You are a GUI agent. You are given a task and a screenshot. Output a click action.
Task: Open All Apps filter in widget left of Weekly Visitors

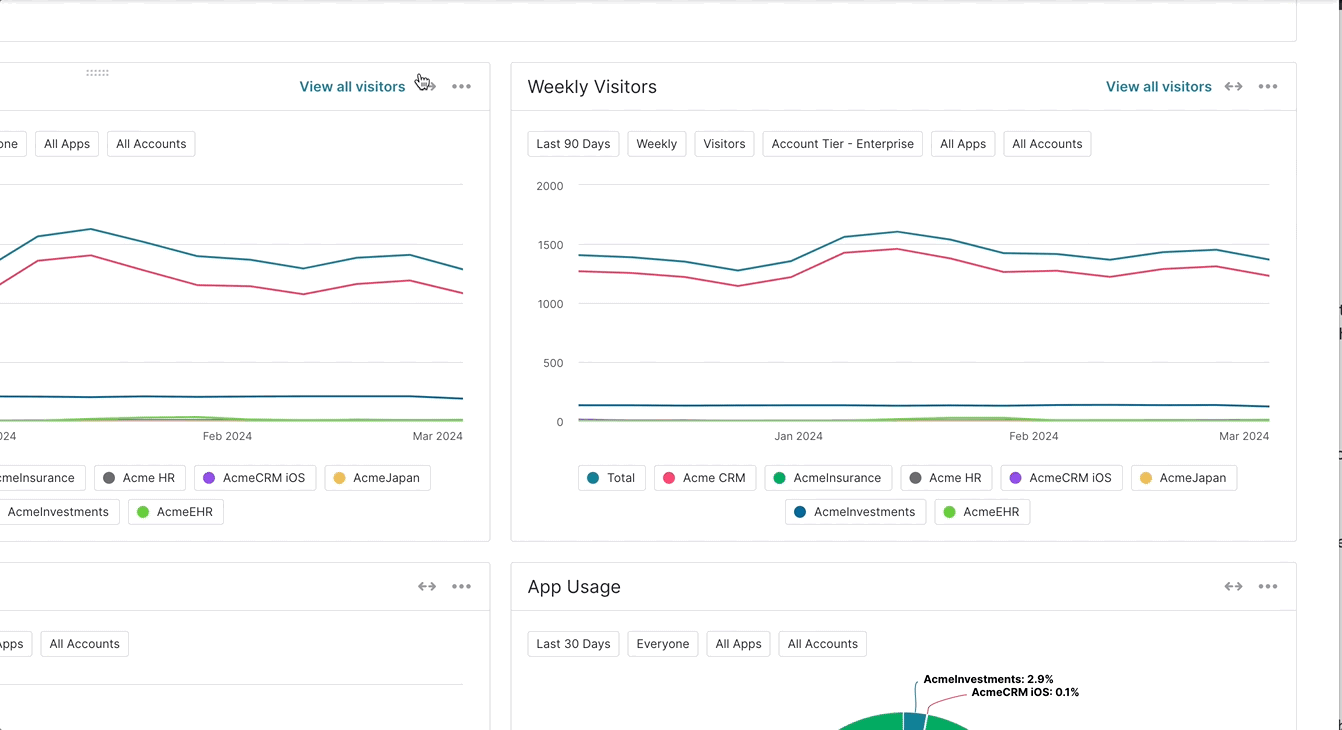coord(67,144)
